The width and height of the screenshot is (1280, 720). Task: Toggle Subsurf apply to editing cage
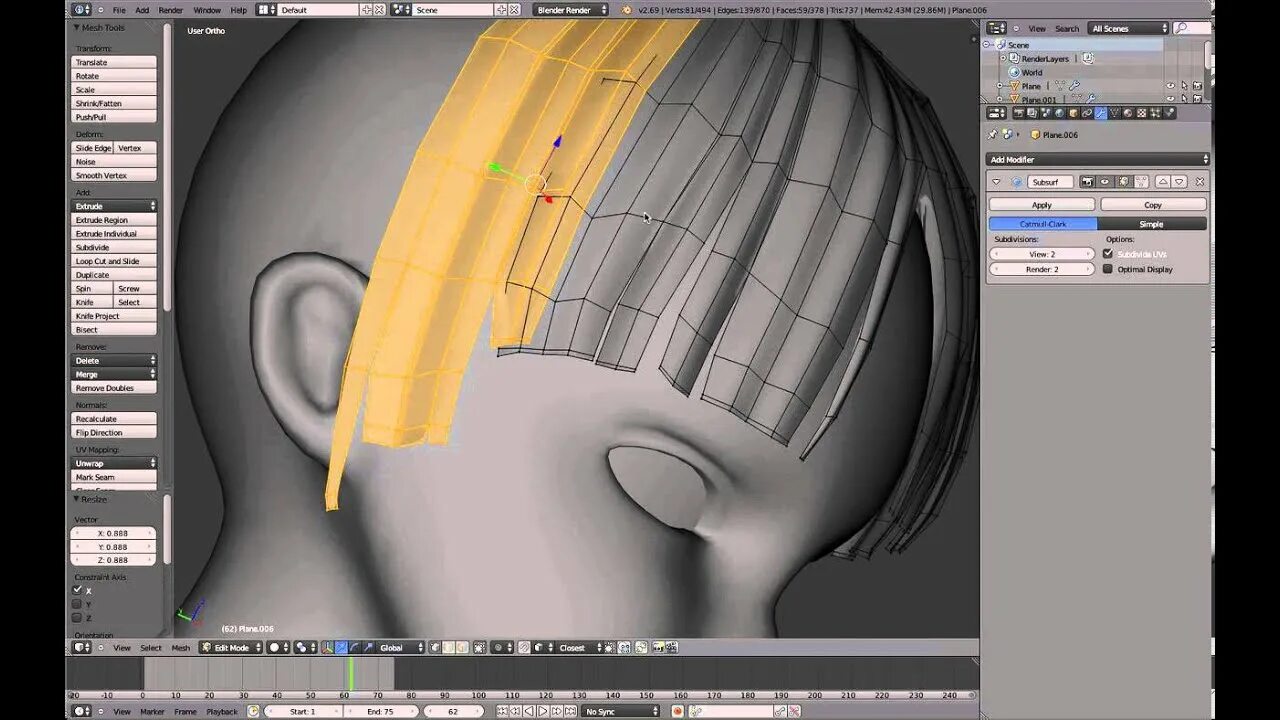pyautogui.click(x=1141, y=182)
